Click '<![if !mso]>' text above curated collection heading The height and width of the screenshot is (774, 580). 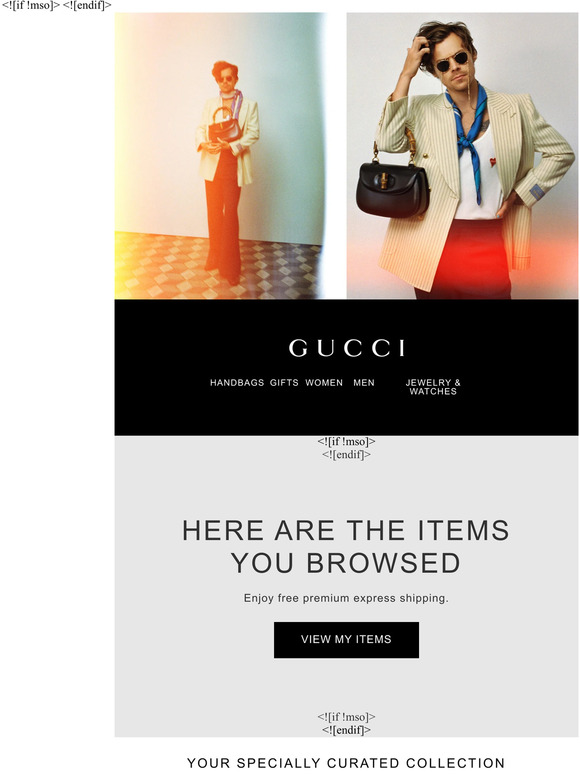347,717
